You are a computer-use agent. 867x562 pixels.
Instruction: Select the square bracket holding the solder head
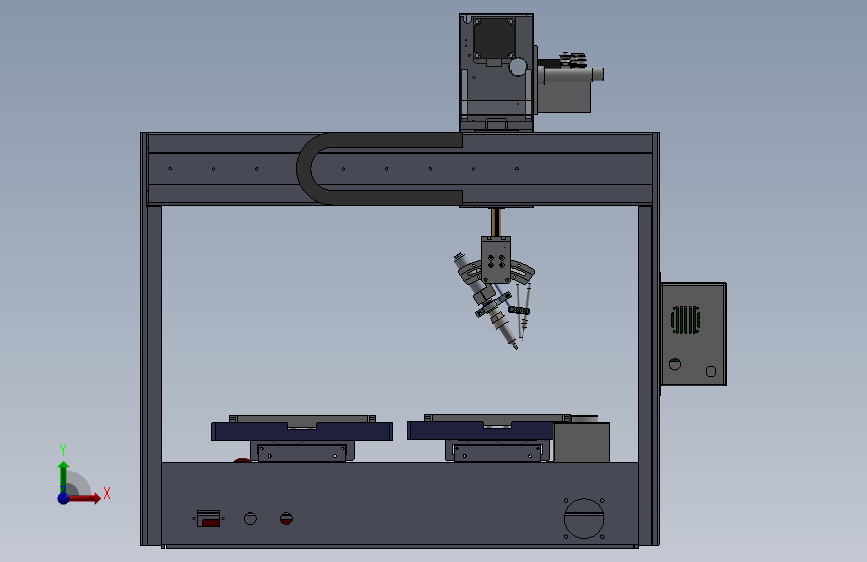click(496, 260)
